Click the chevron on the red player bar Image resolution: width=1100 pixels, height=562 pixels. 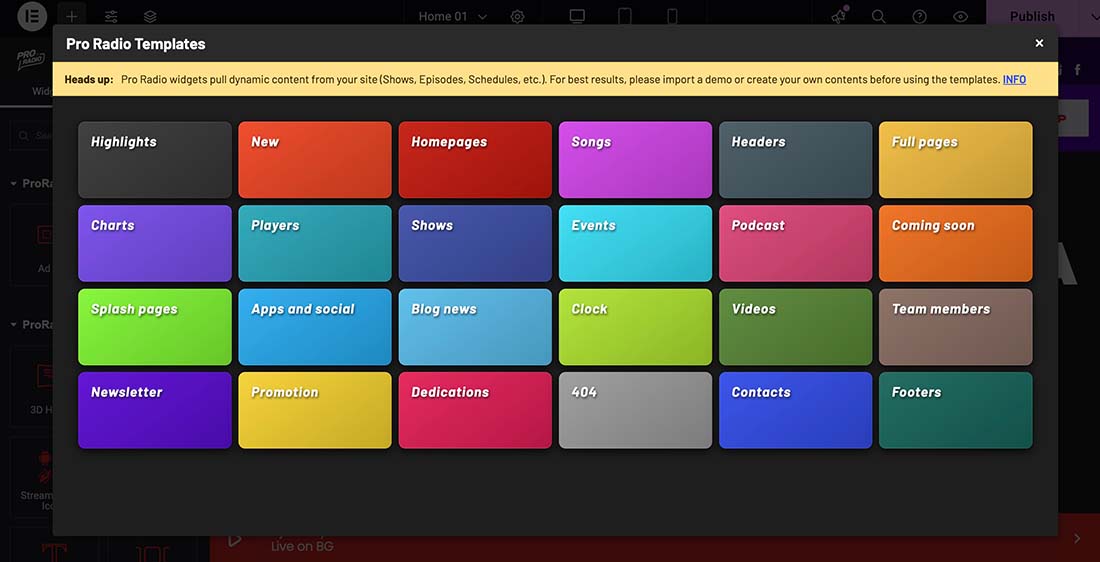point(1077,539)
